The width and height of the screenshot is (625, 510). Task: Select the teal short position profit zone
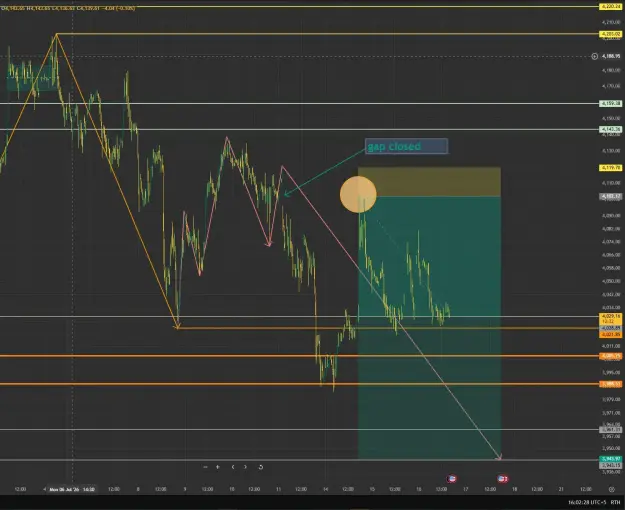tap(429, 327)
